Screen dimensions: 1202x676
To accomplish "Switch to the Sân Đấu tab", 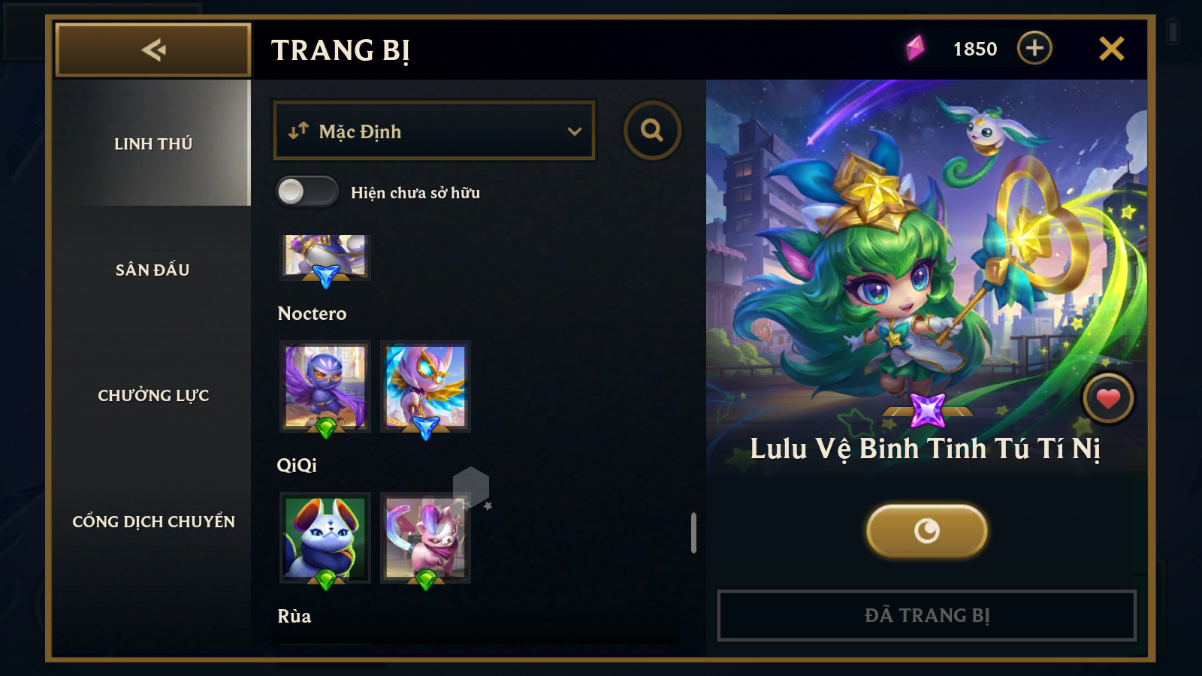I will [153, 269].
